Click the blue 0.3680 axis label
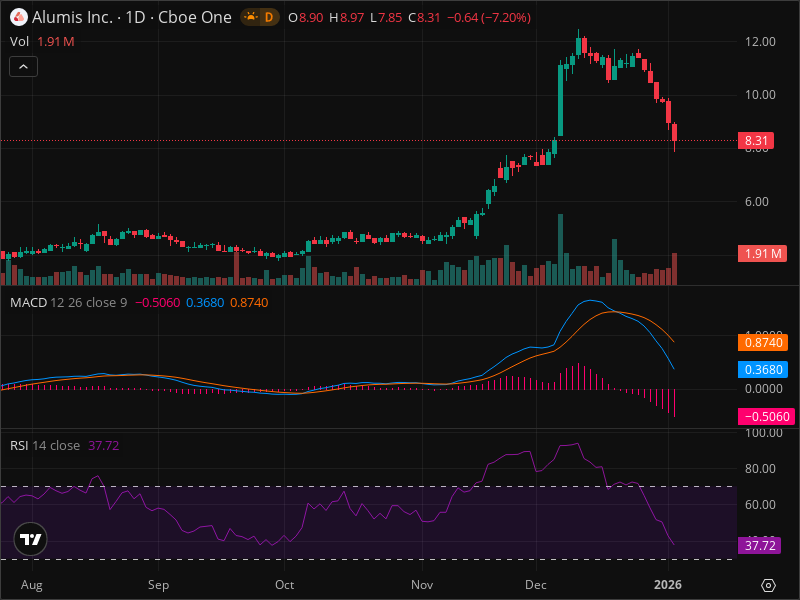800x600 pixels. (x=763, y=369)
